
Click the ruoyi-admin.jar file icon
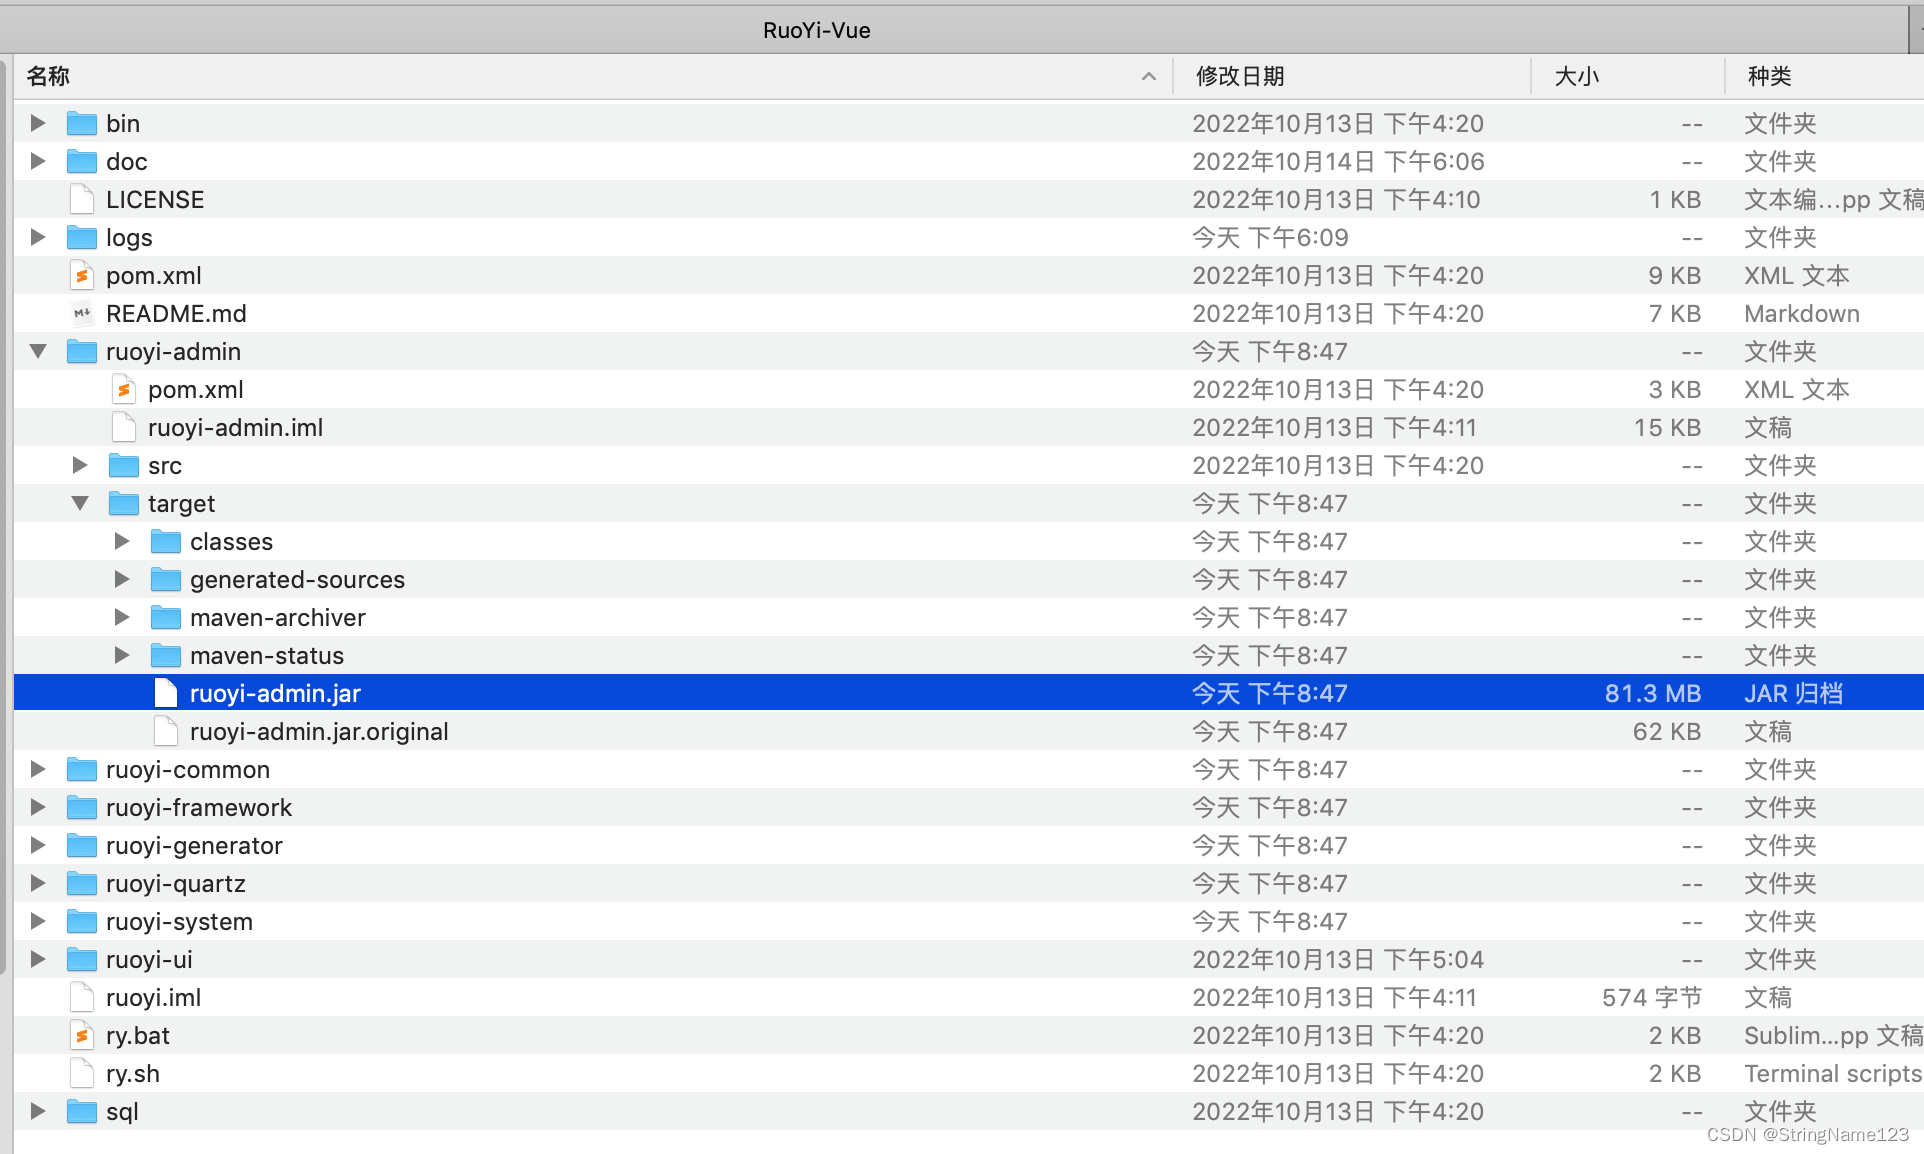coord(166,693)
